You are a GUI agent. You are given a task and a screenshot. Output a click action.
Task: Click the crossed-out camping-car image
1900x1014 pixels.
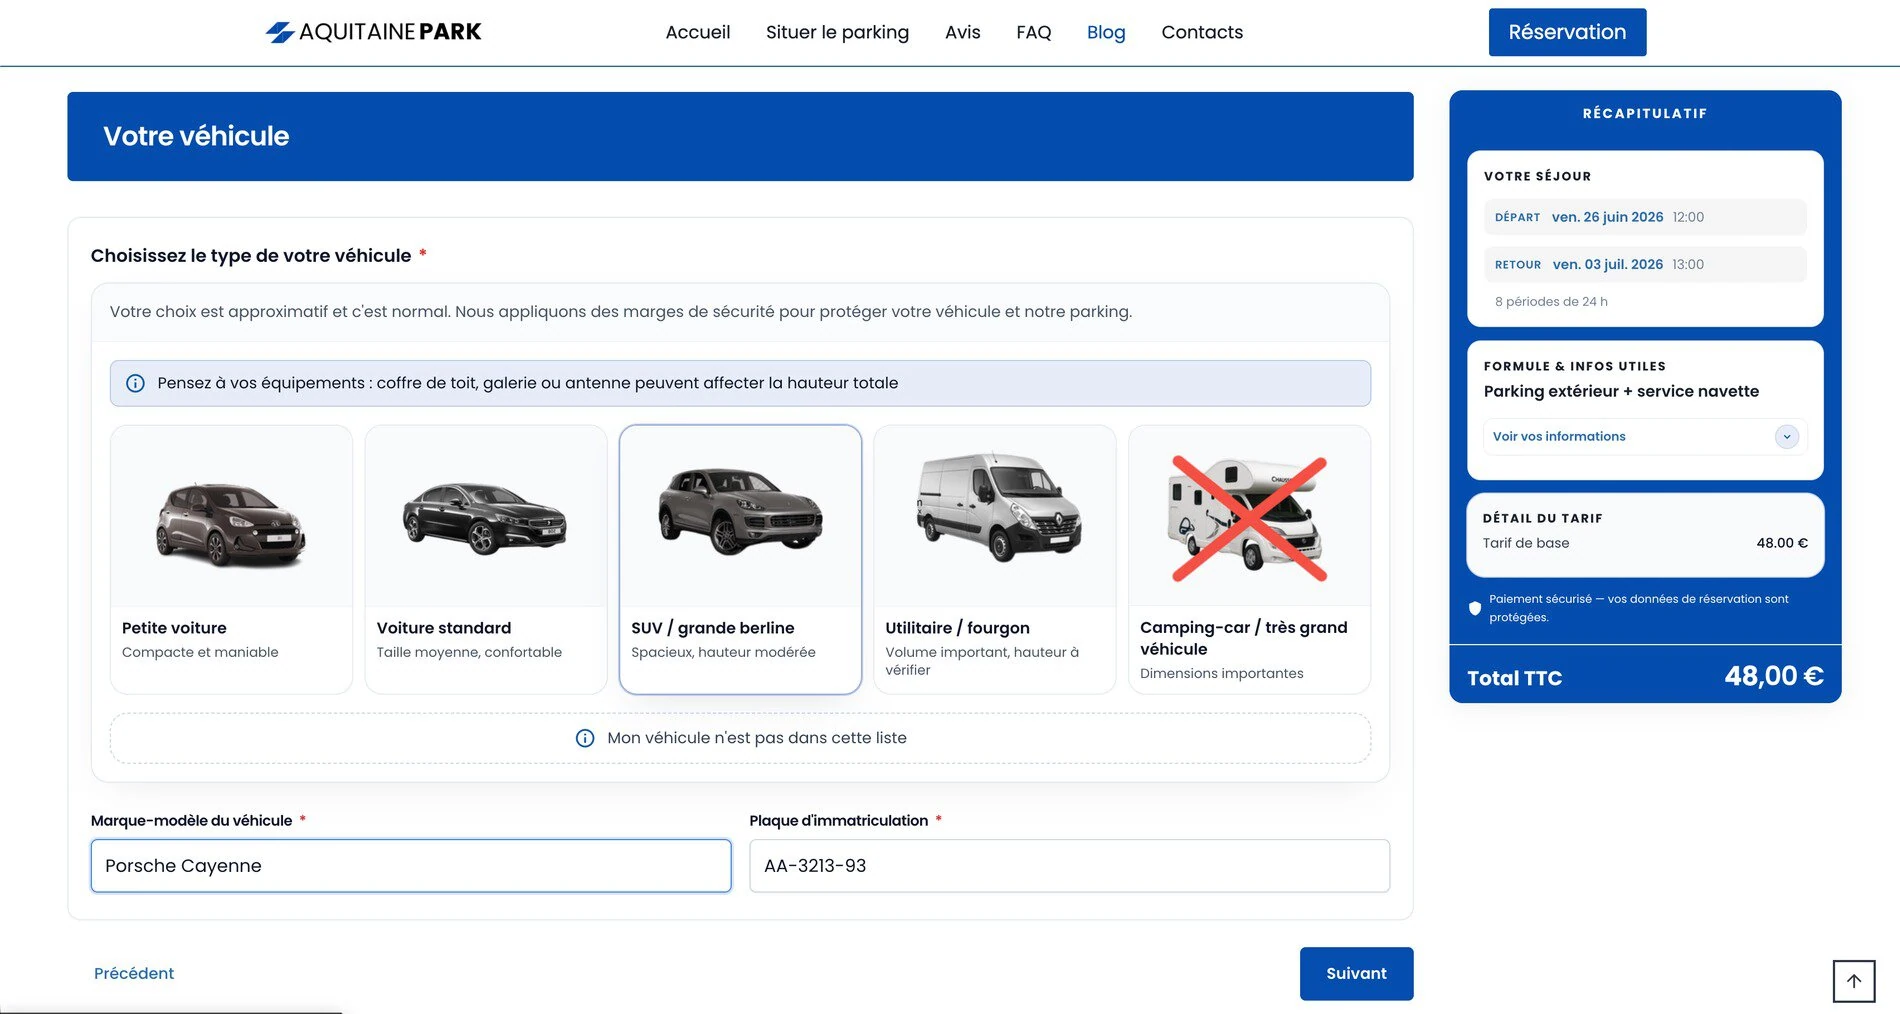point(1249,518)
